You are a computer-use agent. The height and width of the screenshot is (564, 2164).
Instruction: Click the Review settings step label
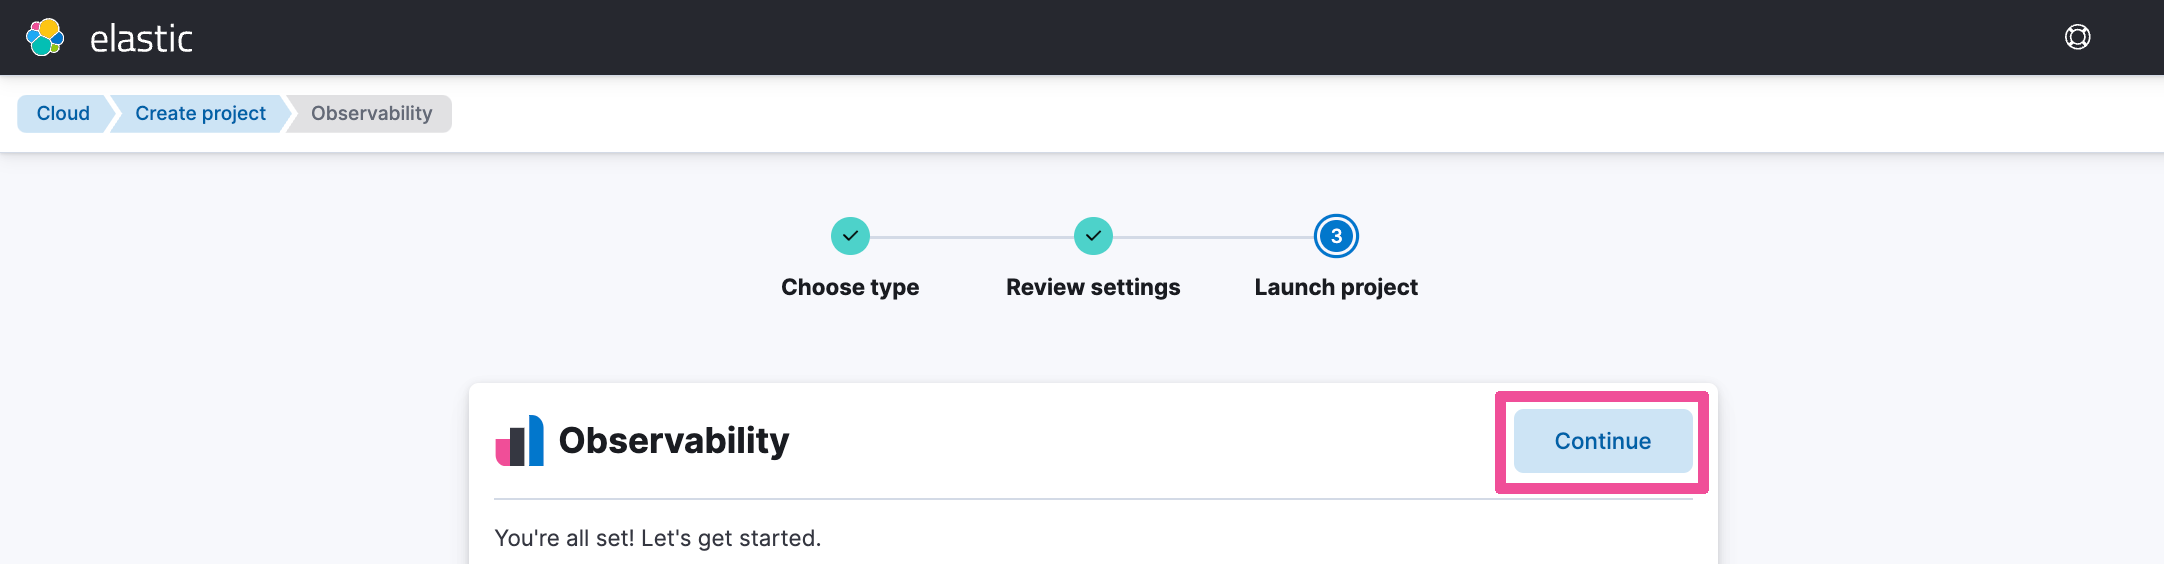(1093, 287)
